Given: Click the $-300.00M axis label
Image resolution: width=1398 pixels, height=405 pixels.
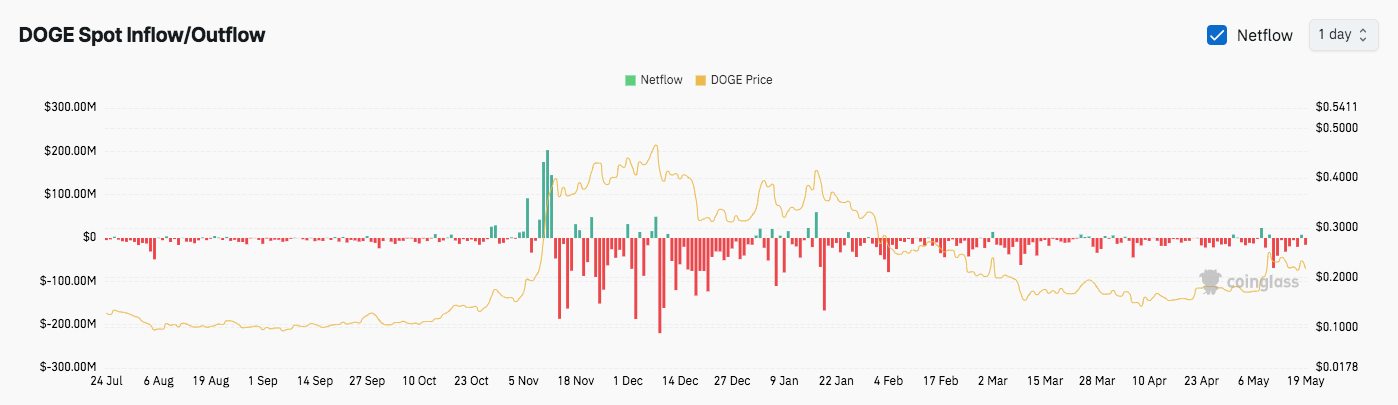Looking at the screenshot, I should [x=69, y=367].
